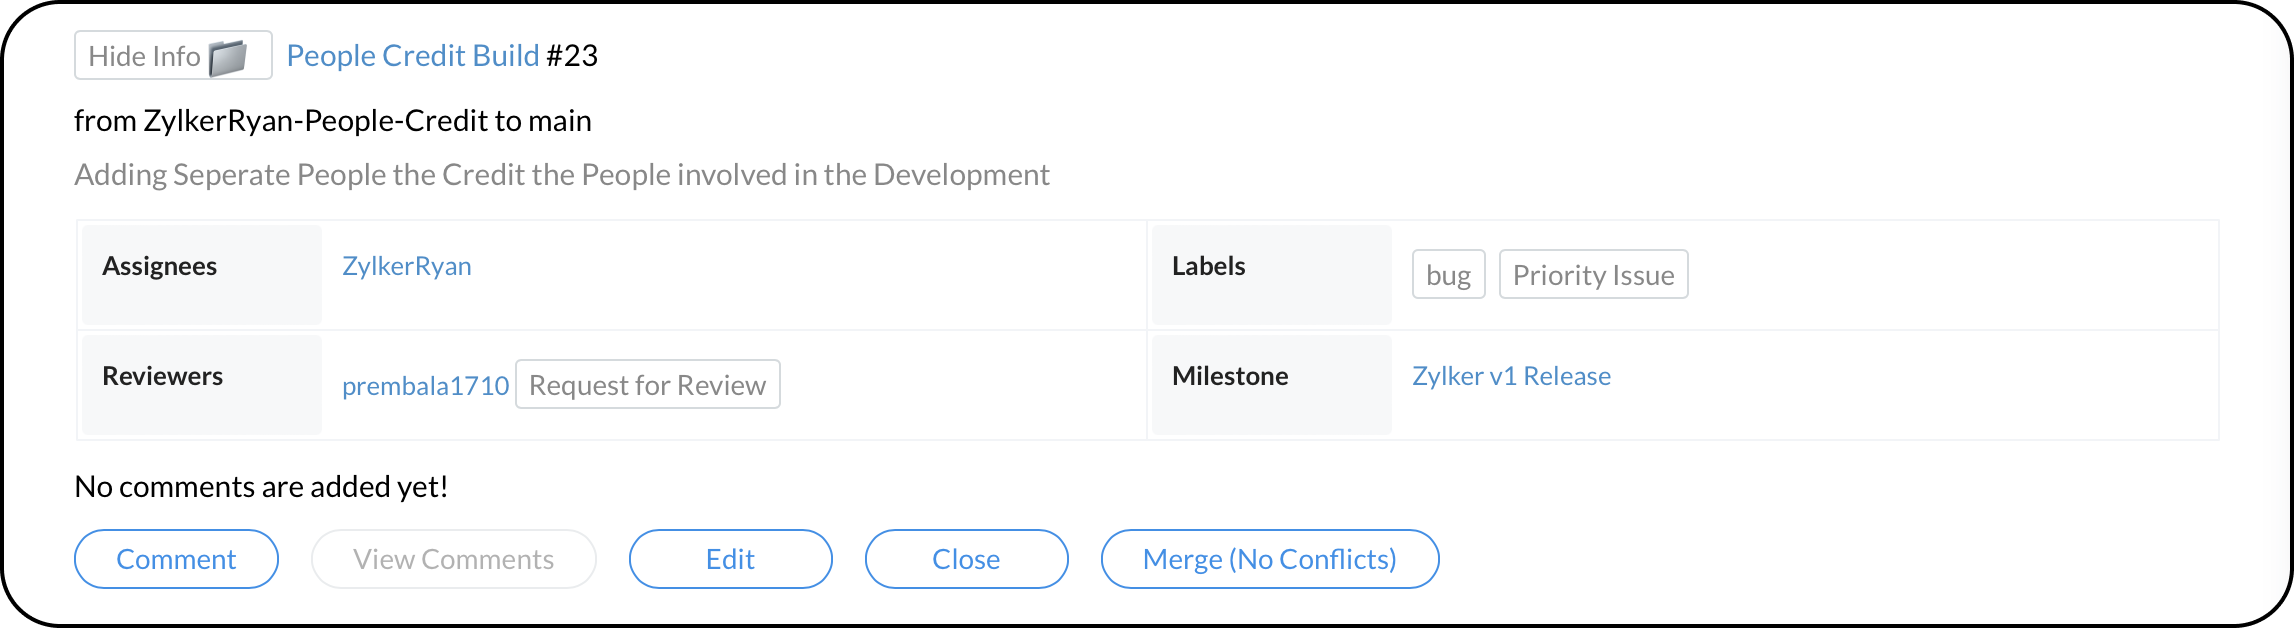Click the Labels field heading
This screenshot has width=2294, height=628.
1208,266
